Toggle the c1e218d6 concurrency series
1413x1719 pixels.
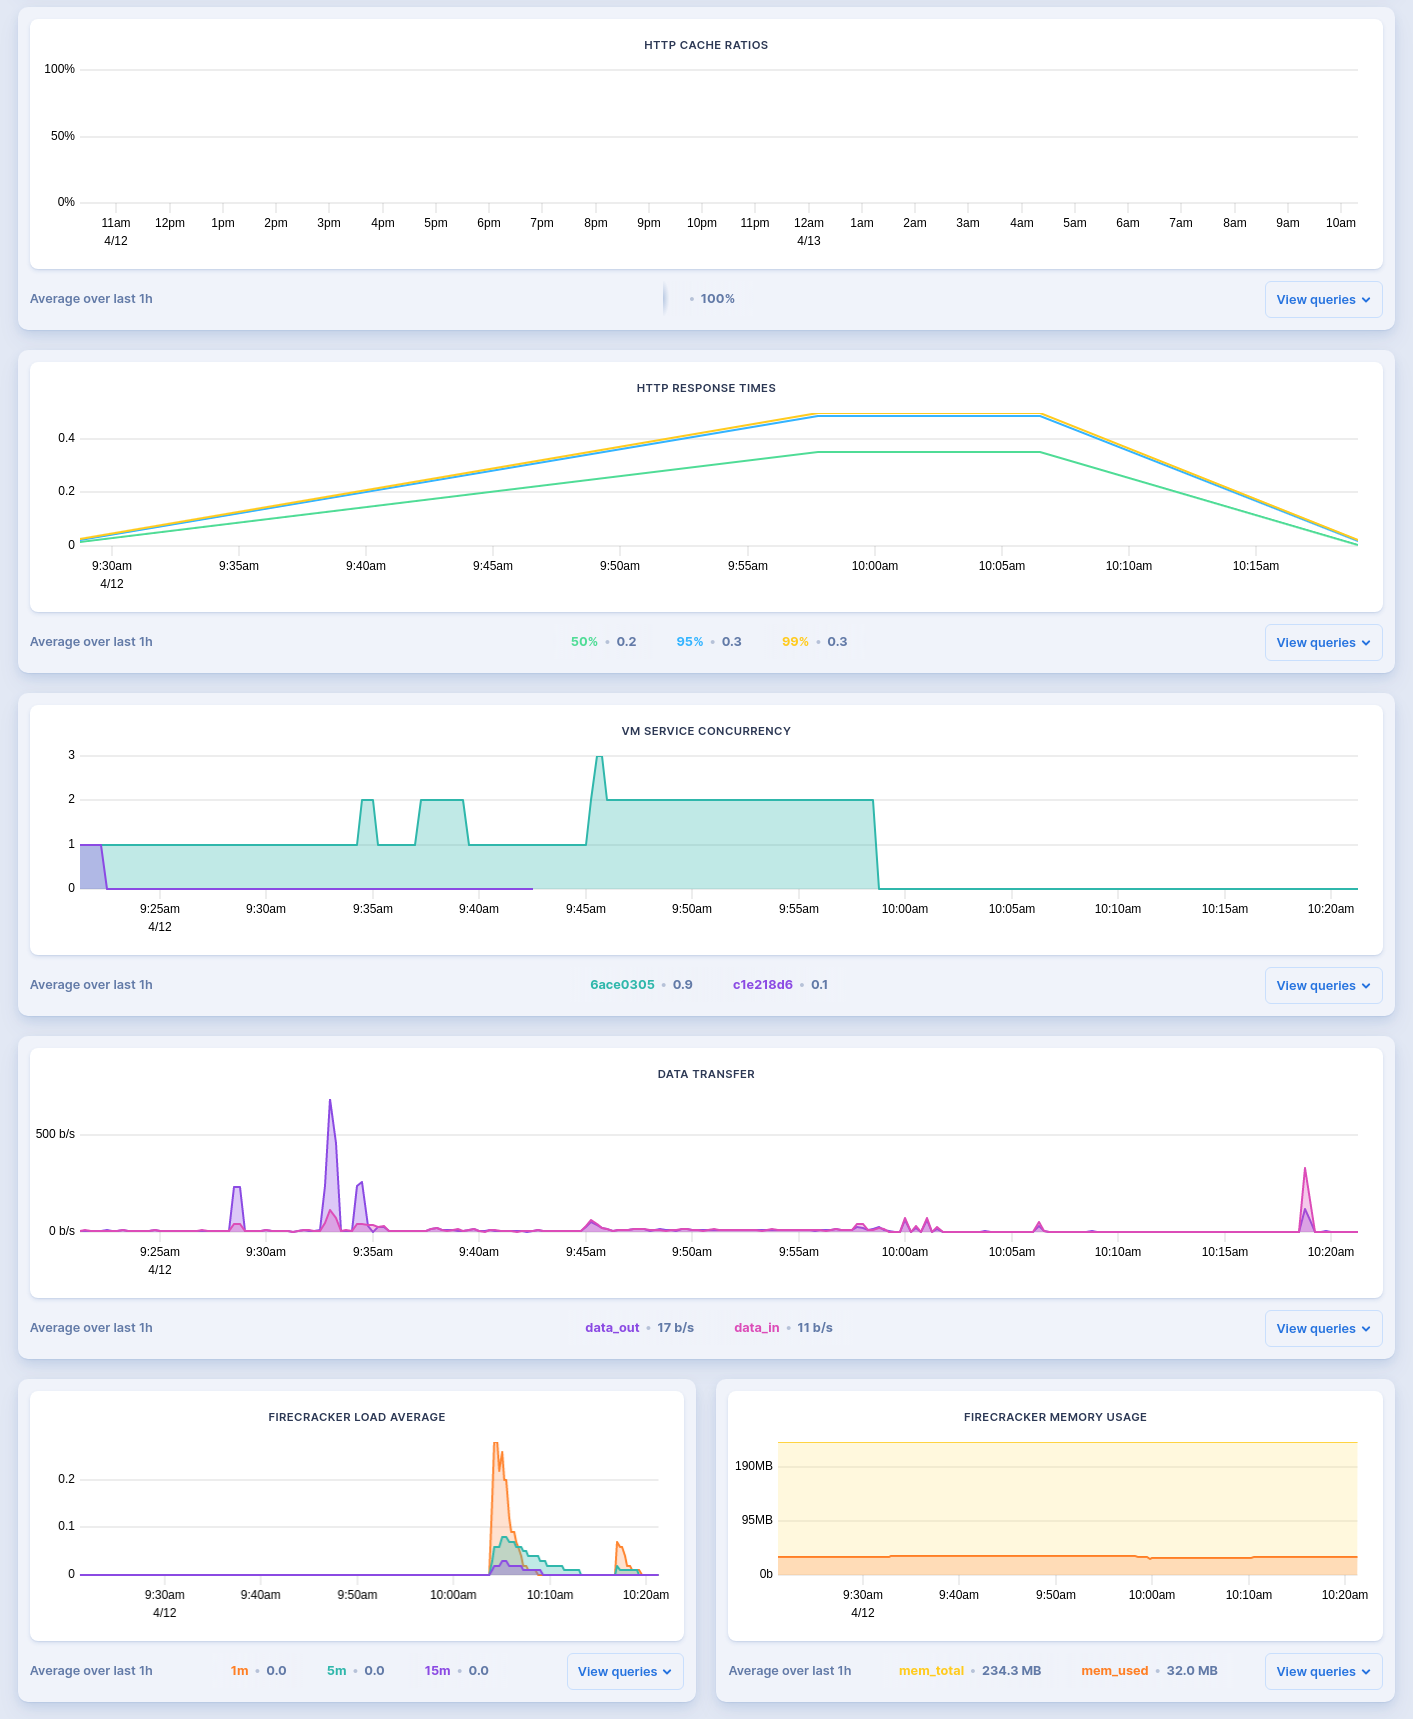pyautogui.click(x=762, y=985)
